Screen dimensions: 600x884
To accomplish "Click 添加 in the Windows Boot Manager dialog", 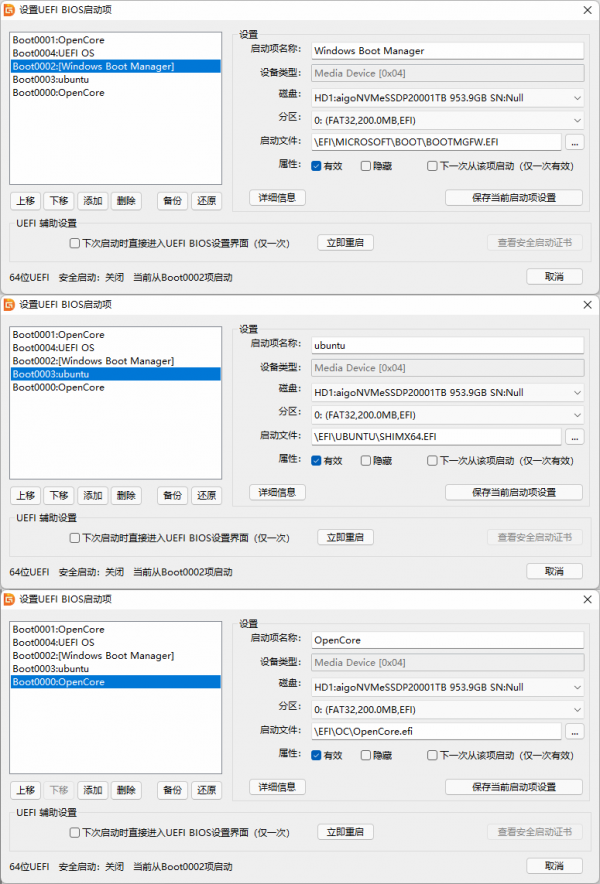I will [x=92, y=201].
